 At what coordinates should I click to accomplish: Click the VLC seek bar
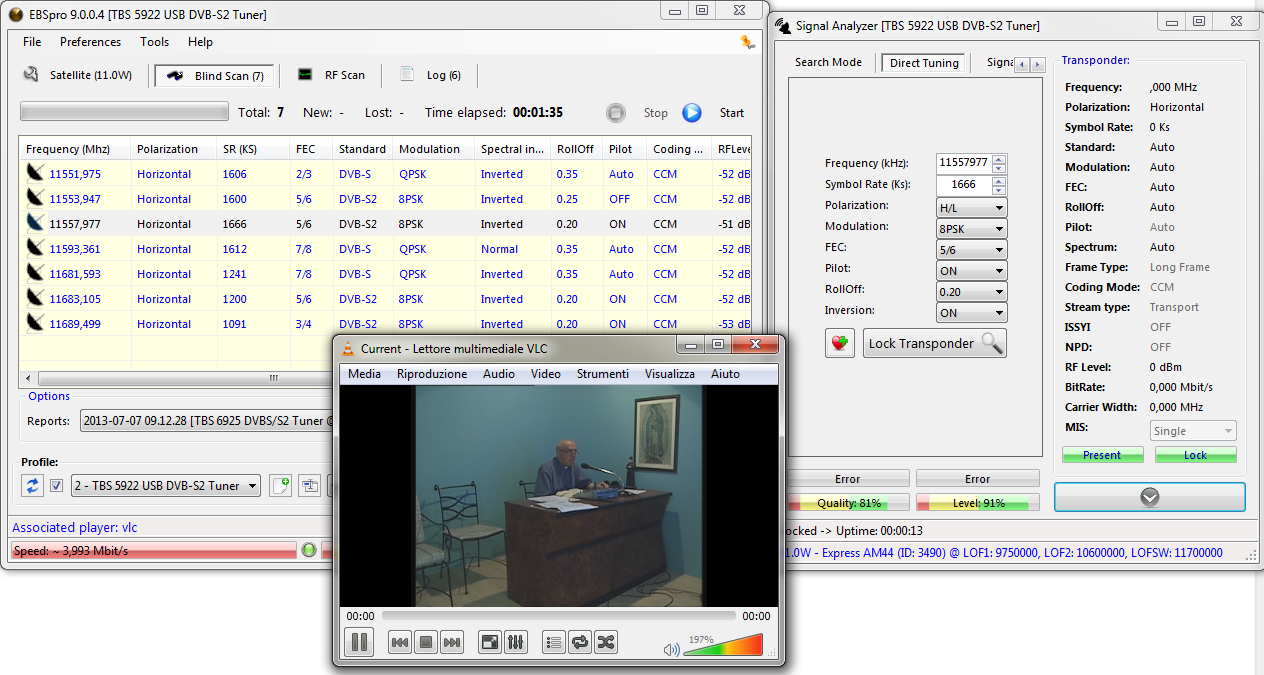click(x=559, y=616)
